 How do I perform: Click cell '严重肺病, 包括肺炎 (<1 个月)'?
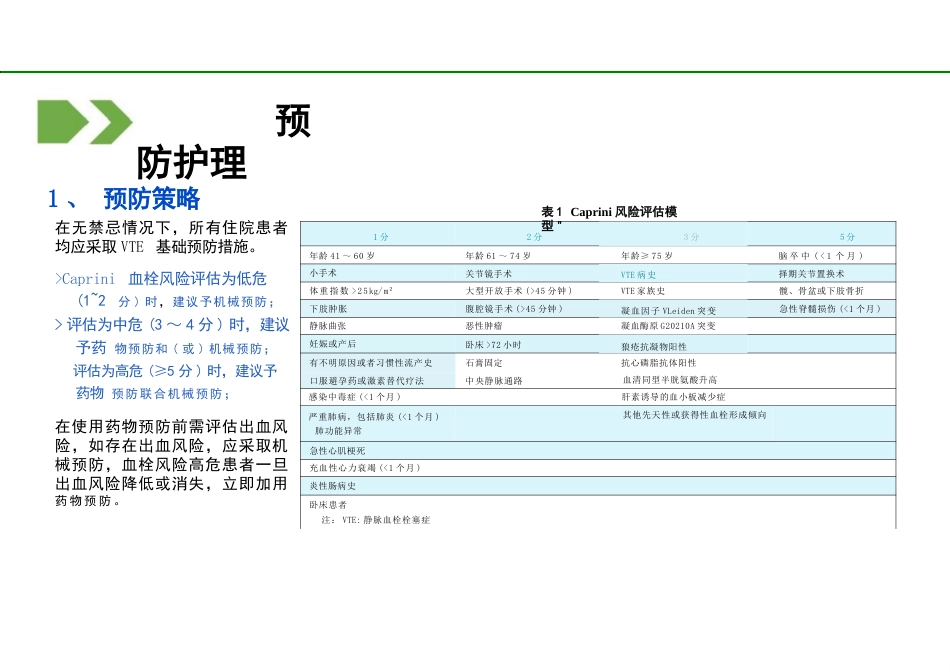pyautogui.click(x=374, y=417)
